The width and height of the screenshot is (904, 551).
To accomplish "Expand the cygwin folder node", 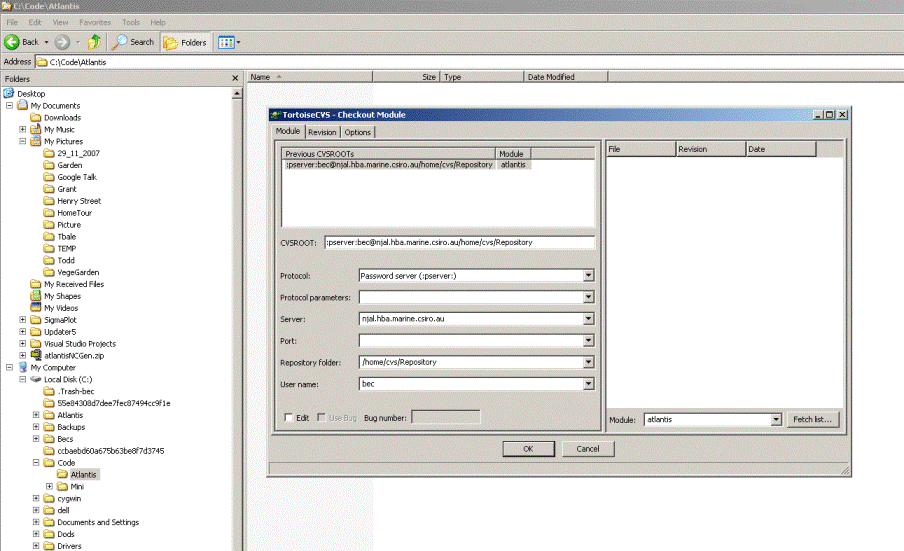I will (x=36, y=498).
